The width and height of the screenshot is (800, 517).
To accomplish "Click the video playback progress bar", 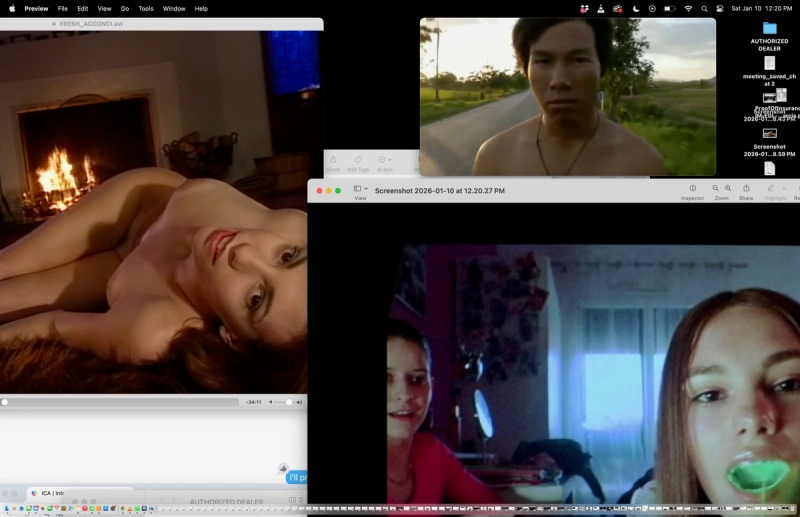I will (x=119, y=402).
